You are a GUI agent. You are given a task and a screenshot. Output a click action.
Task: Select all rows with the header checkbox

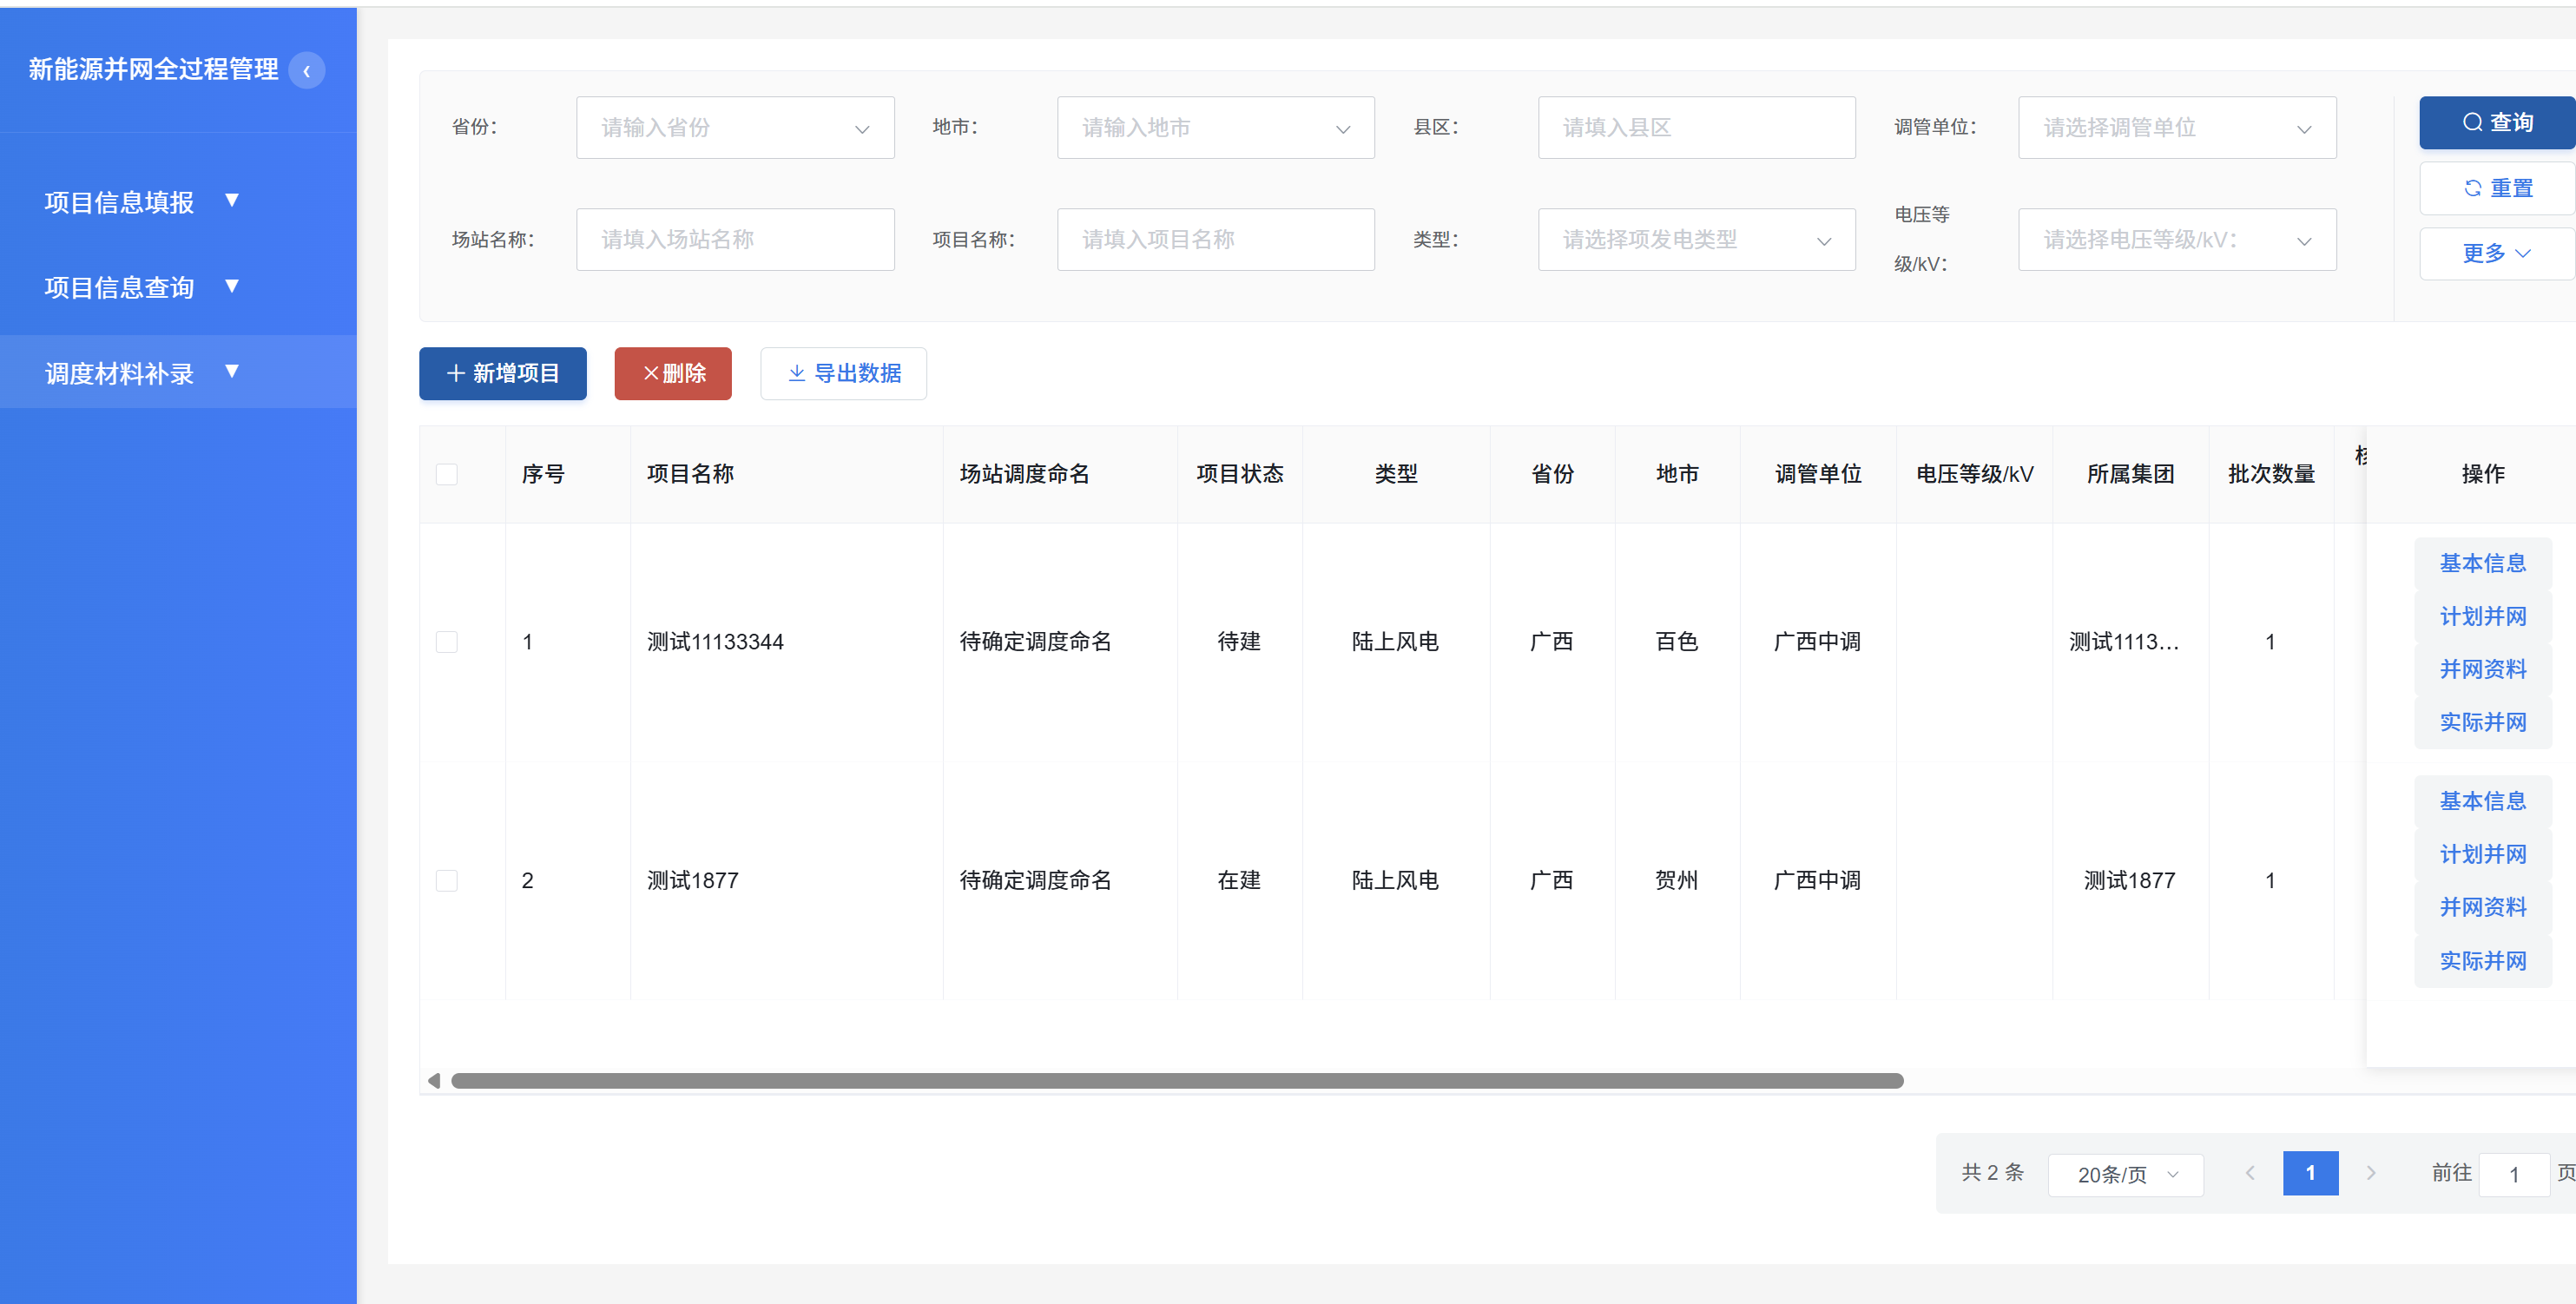click(x=447, y=474)
